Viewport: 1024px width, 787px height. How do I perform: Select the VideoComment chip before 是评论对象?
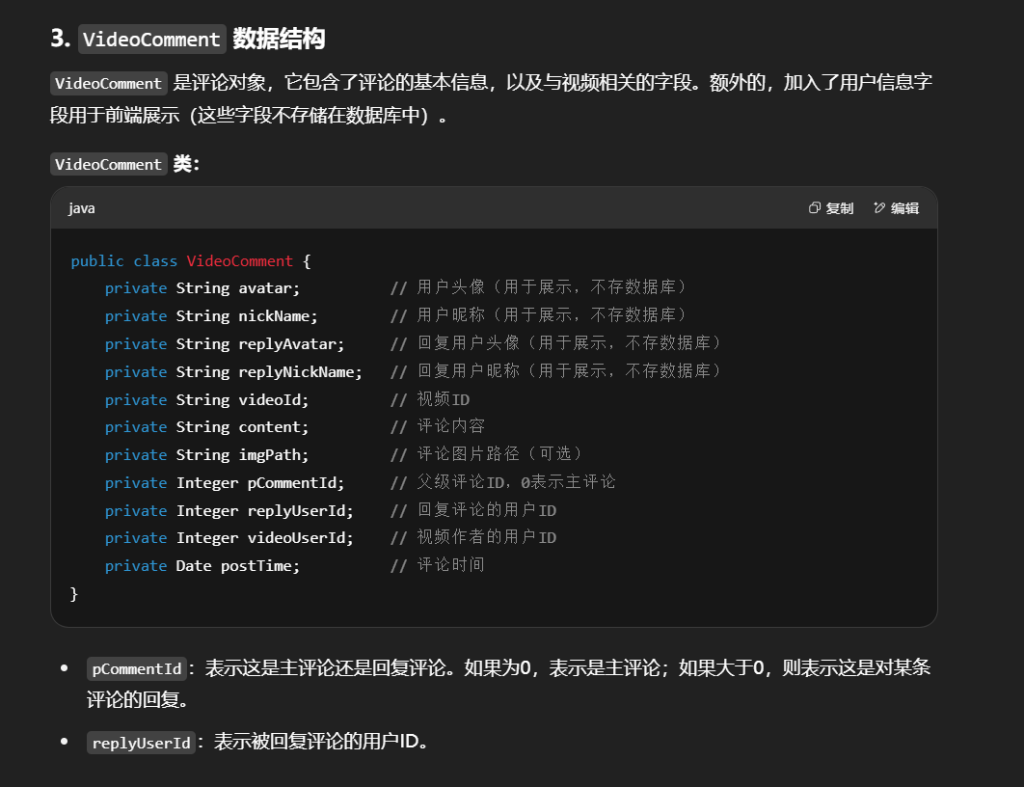pos(108,84)
